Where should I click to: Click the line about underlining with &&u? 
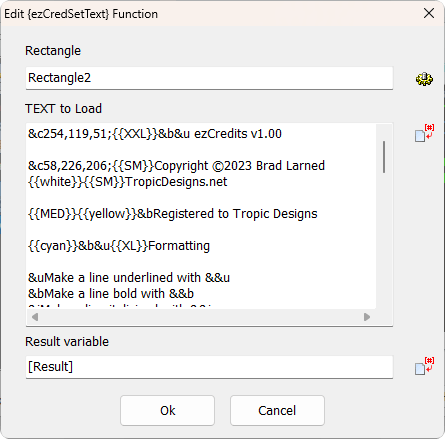tap(129, 278)
